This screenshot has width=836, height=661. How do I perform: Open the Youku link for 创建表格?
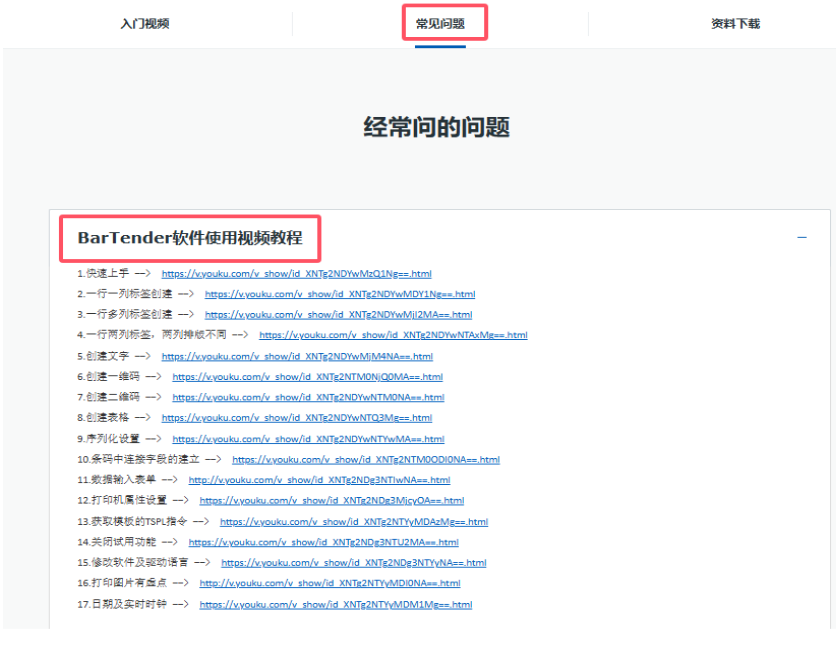click(296, 418)
